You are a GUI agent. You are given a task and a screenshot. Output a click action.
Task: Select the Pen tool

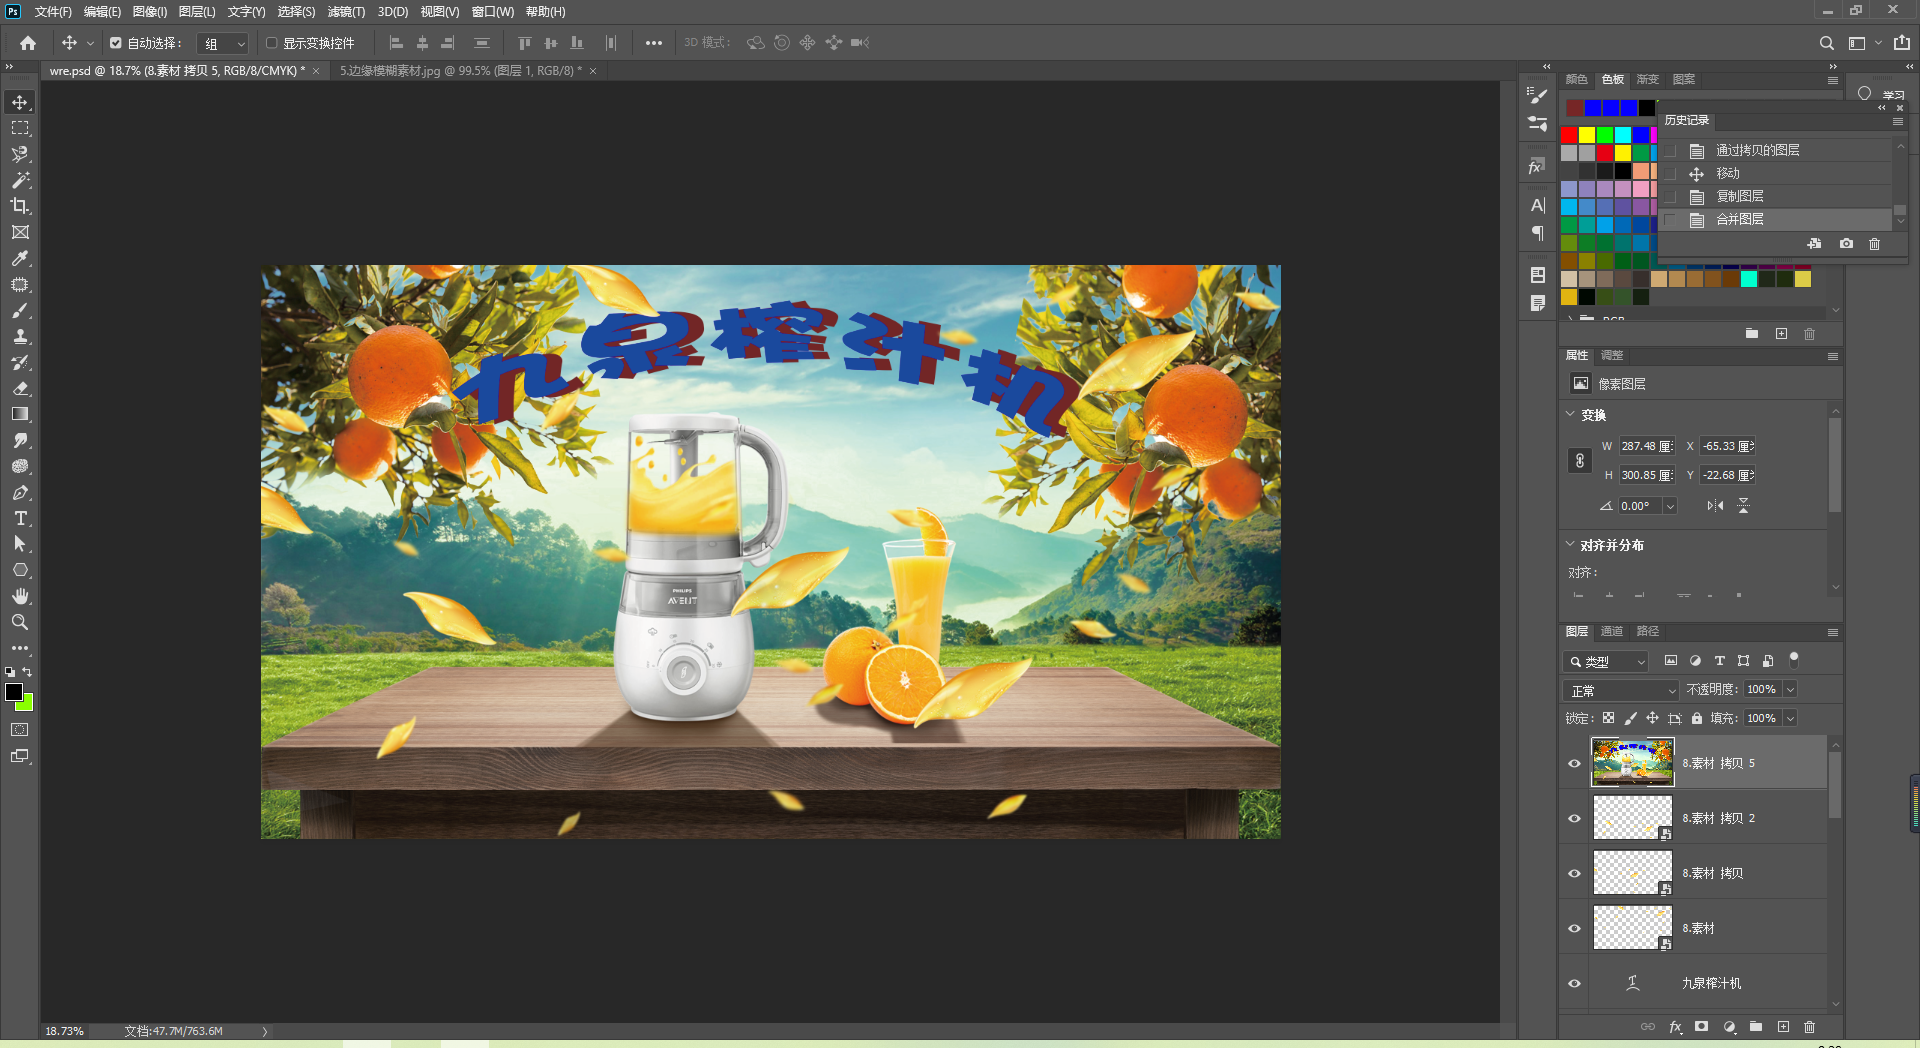click(20, 492)
